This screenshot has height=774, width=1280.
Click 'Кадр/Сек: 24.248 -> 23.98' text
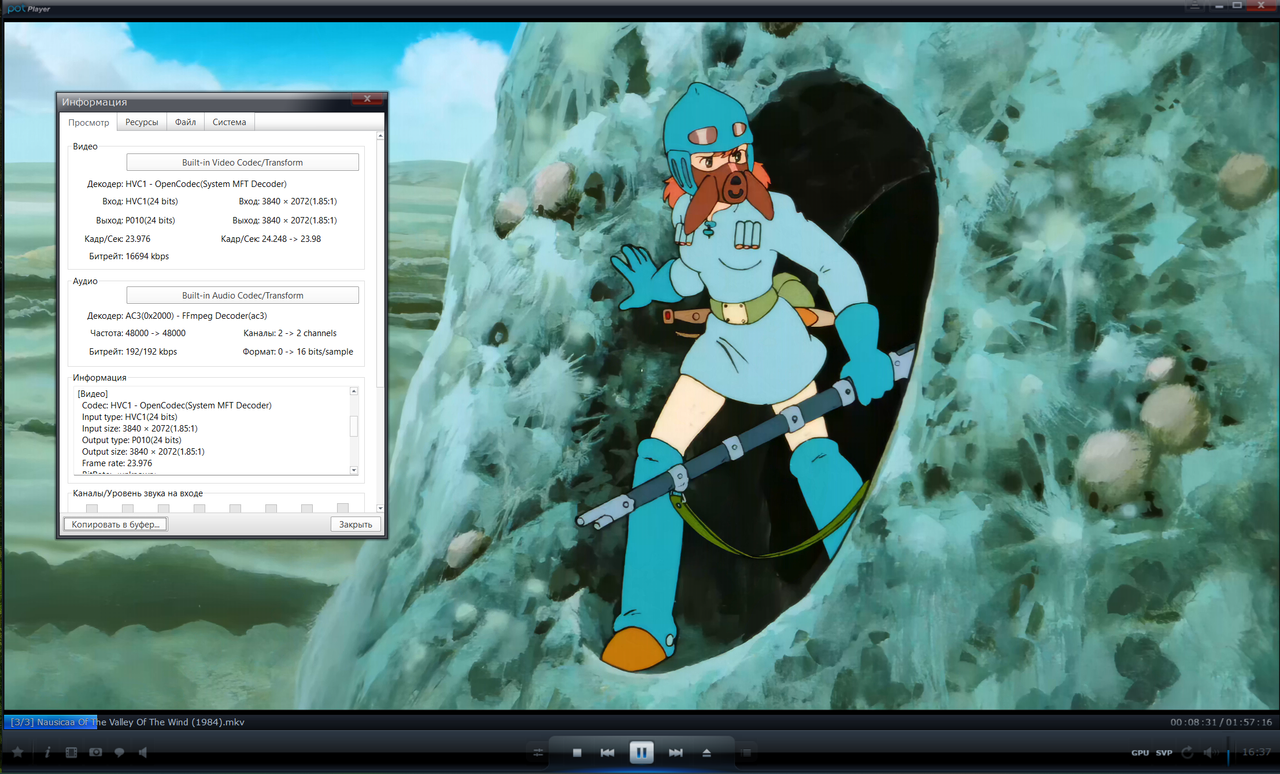point(271,238)
